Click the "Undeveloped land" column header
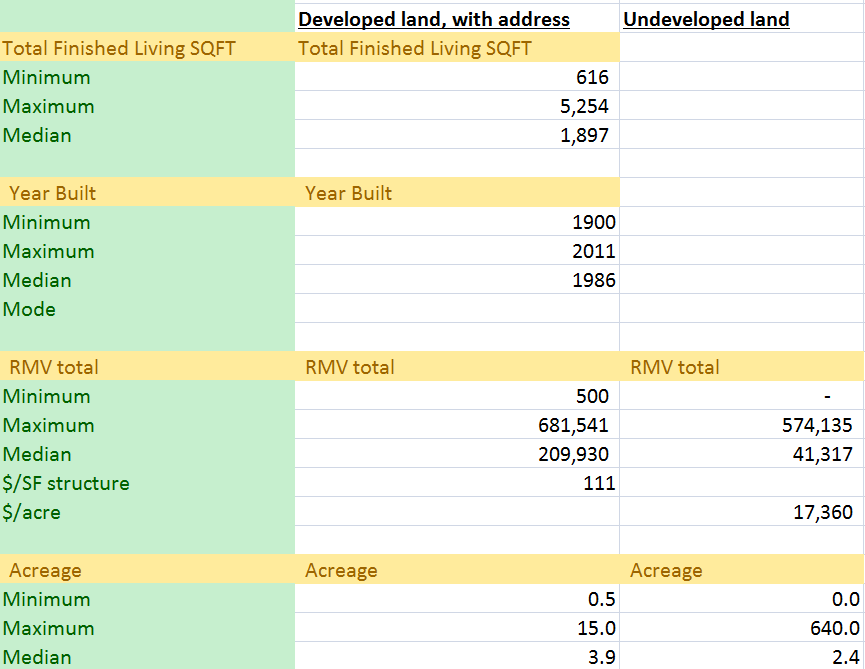 706,19
